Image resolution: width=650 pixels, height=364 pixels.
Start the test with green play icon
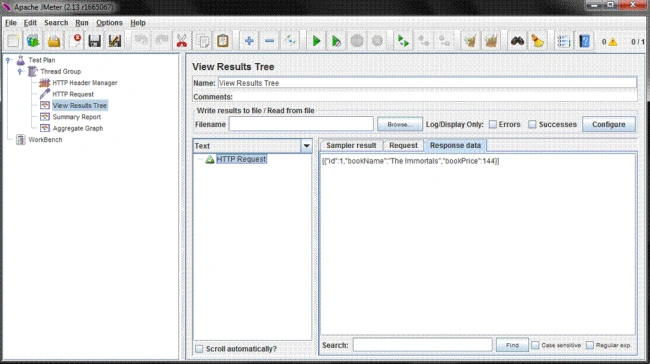point(316,41)
